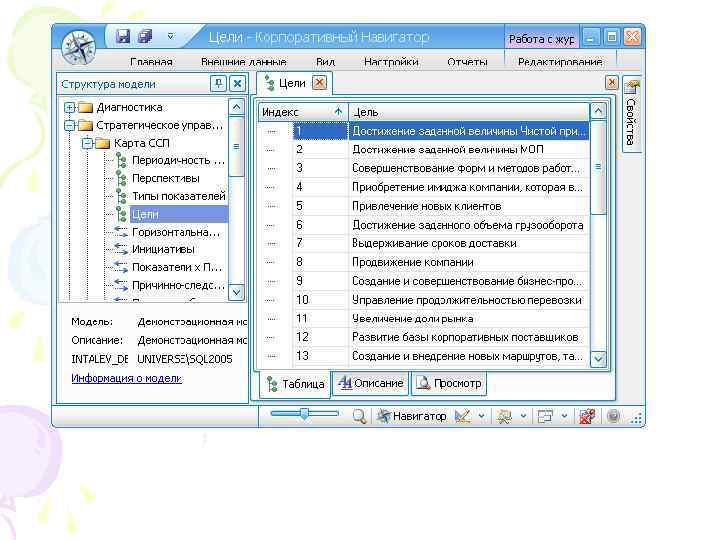Image resolution: width=720 pixels, height=540 pixels.
Task: Select the Работа с журналом context tab
Action: pyautogui.click(x=541, y=39)
